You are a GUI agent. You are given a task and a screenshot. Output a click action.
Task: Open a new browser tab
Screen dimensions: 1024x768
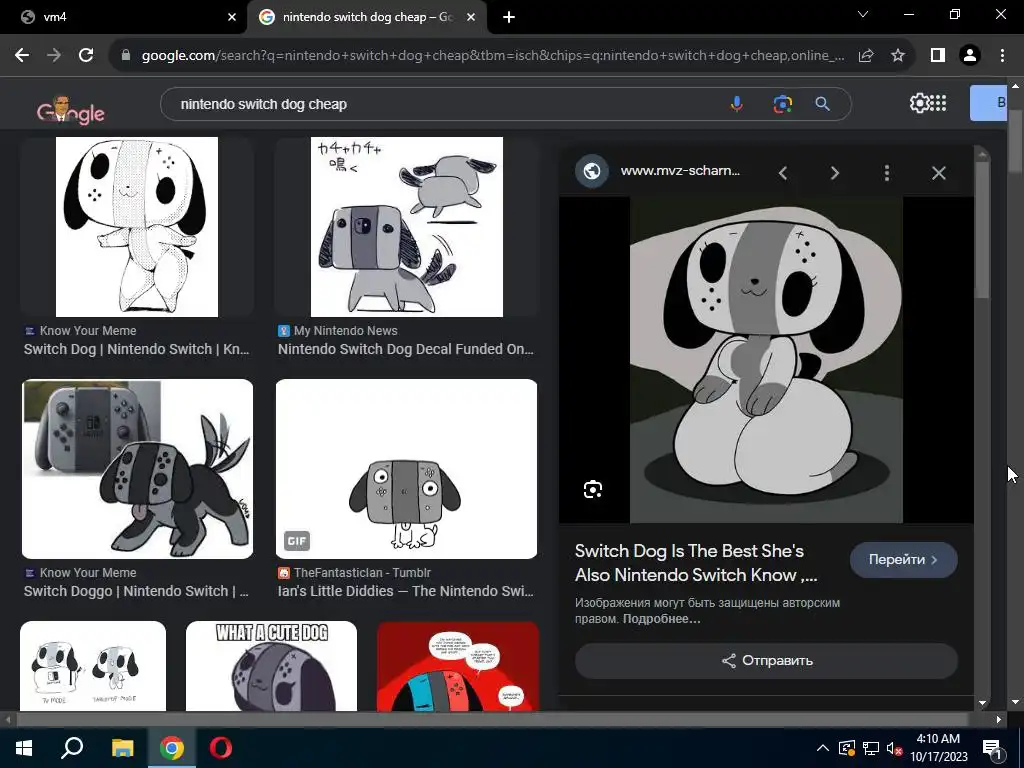tap(509, 18)
